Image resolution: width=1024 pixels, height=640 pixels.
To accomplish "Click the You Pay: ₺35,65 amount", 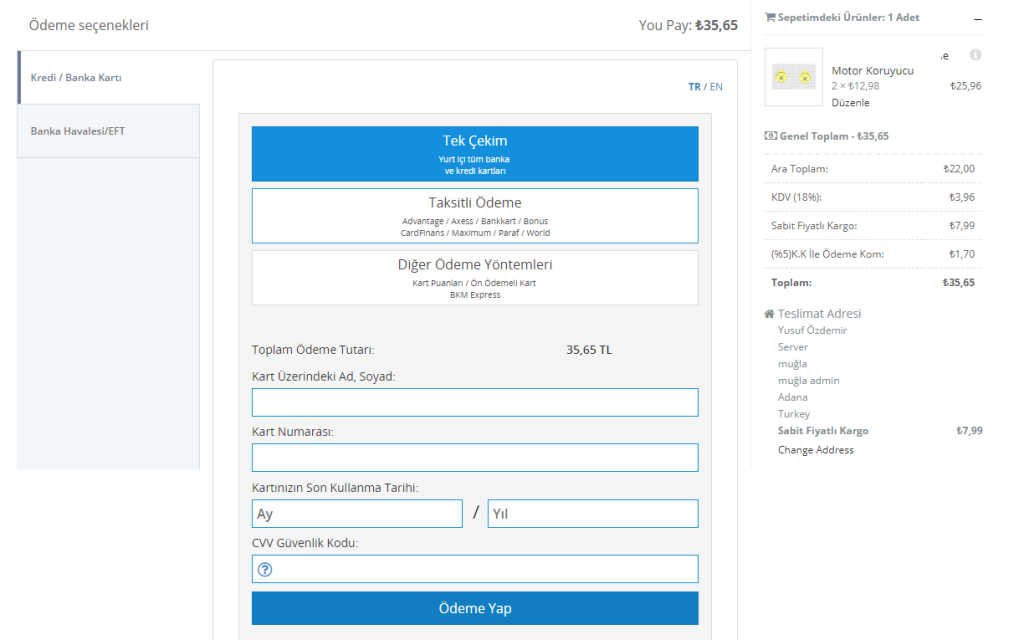I will [x=688, y=25].
